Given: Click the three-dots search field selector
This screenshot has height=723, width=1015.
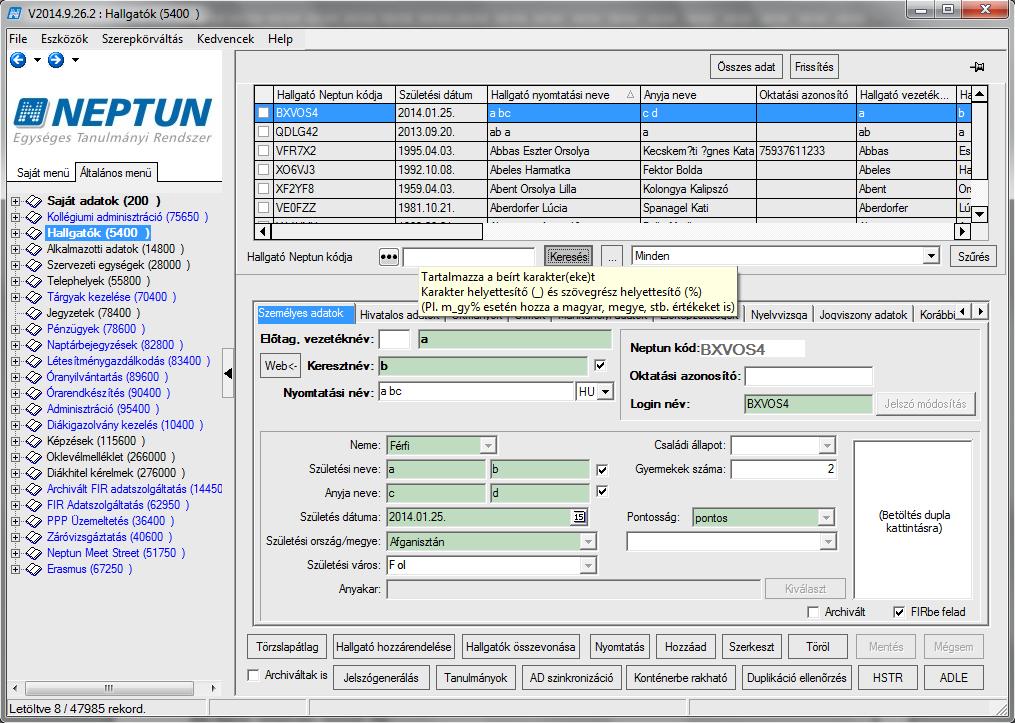Looking at the screenshot, I should 388,257.
